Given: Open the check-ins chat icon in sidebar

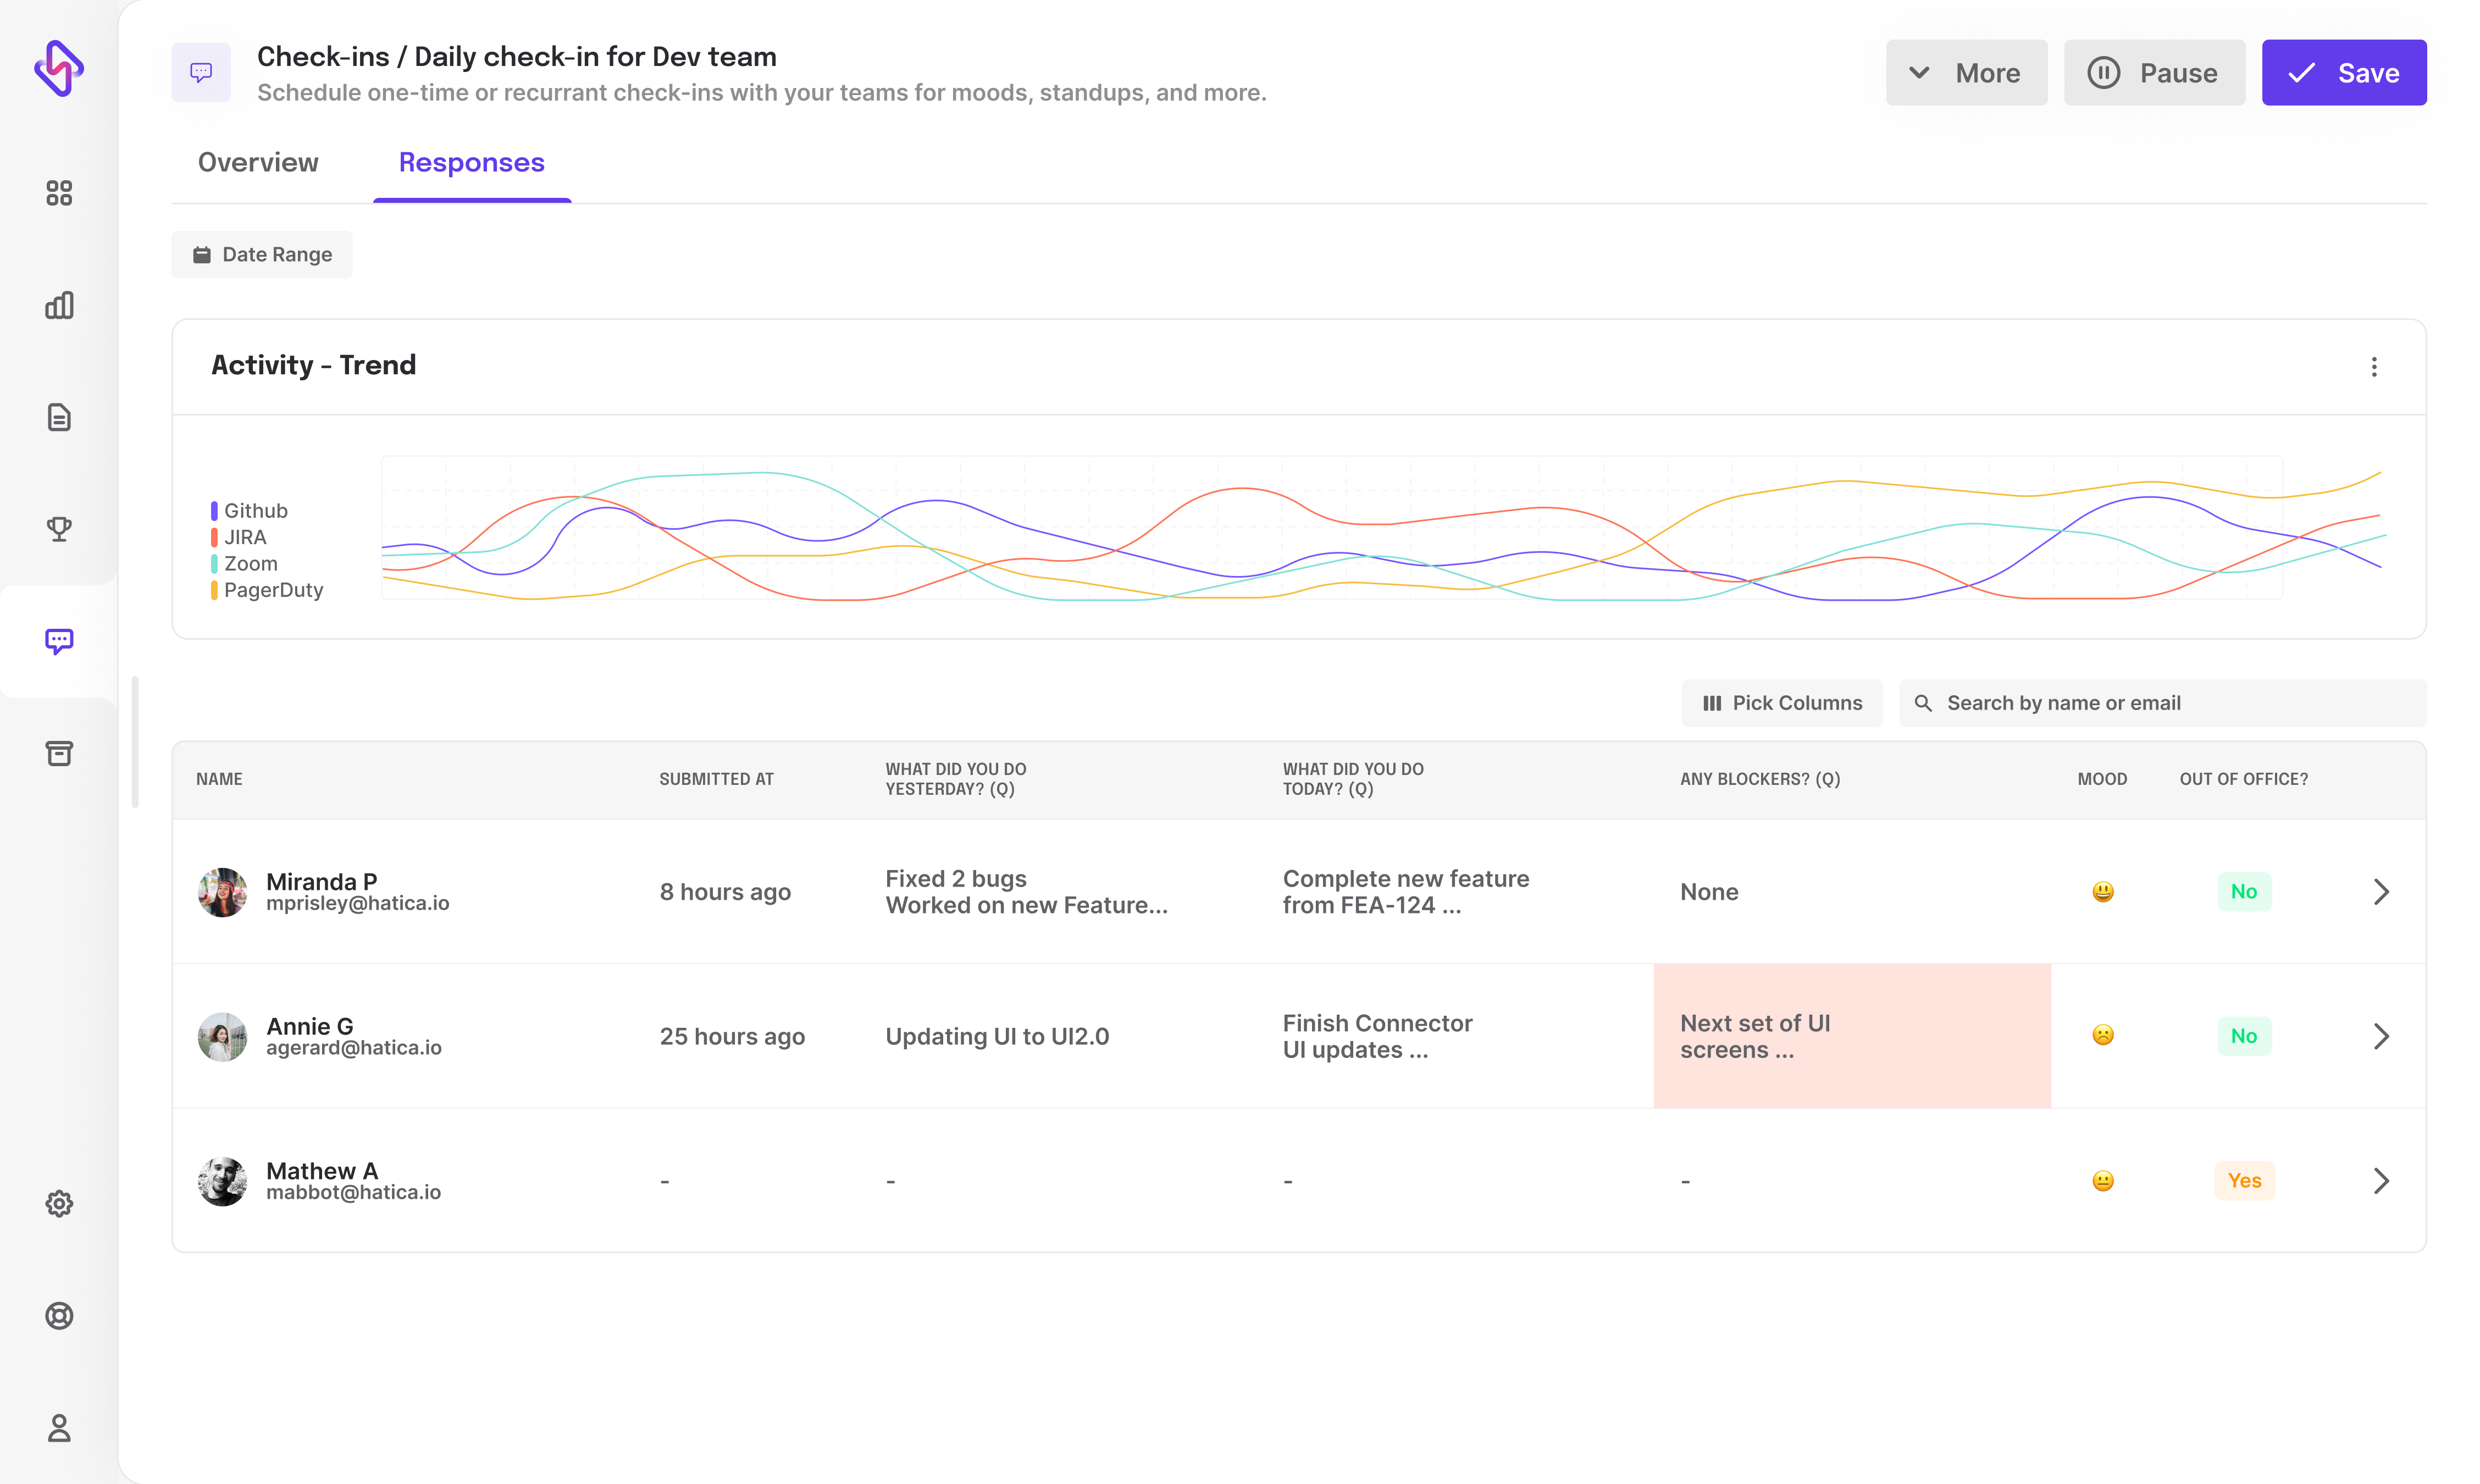Looking at the screenshot, I should [x=59, y=641].
